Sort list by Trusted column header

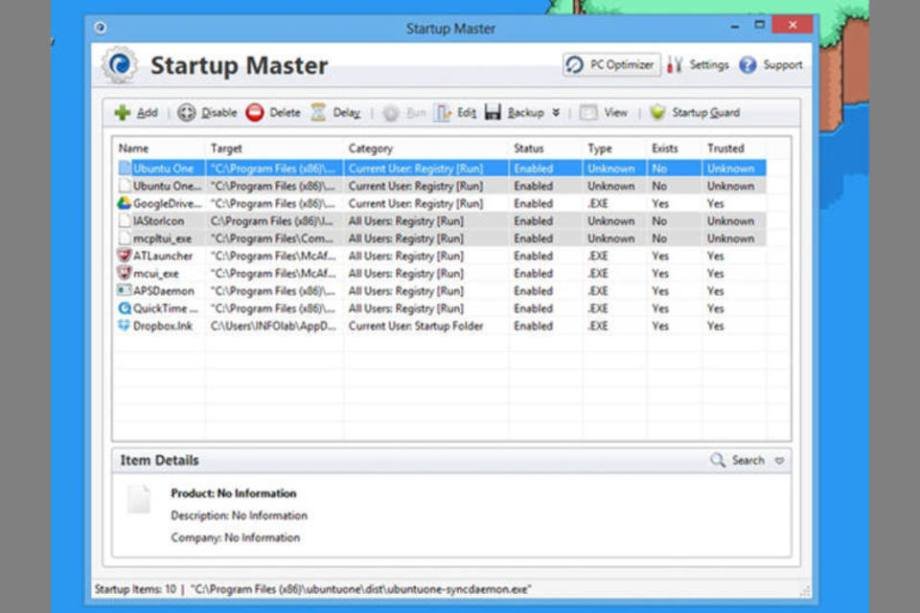(725, 148)
